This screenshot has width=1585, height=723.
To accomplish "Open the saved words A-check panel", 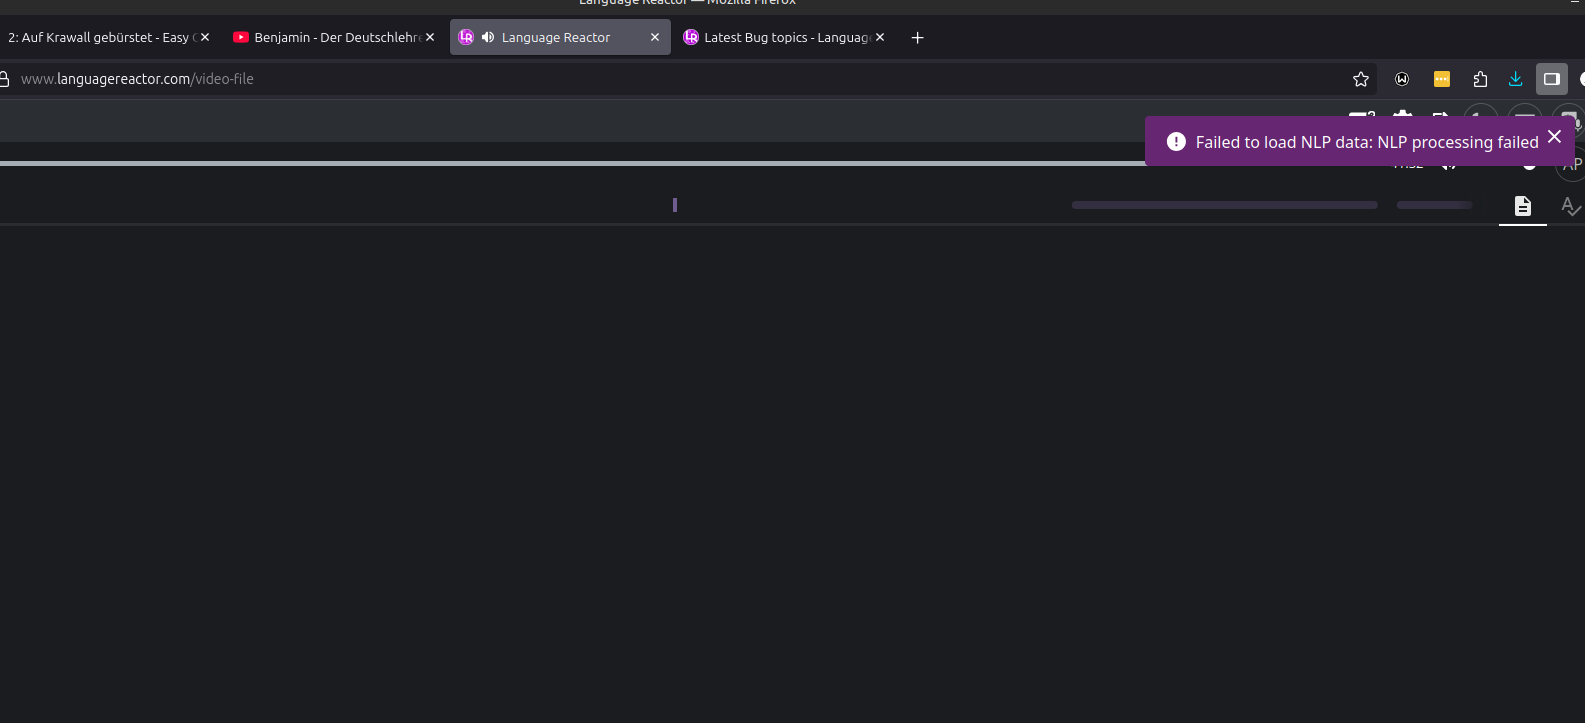I will (x=1570, y=206).
